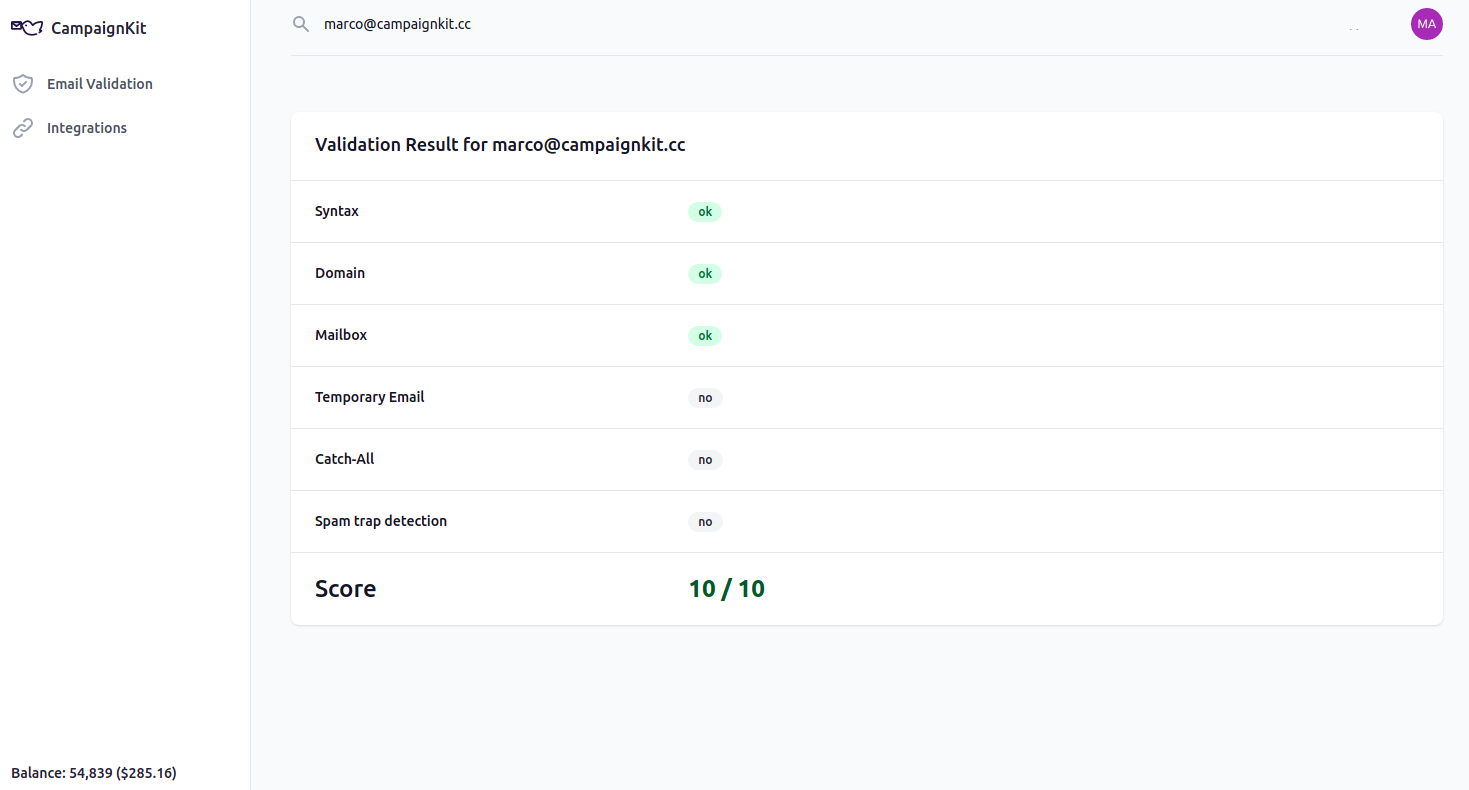This screenshot has height=790, width=1469.
Task: Click the no badge for Temporary Email
Action: click(x=705, y=398)
